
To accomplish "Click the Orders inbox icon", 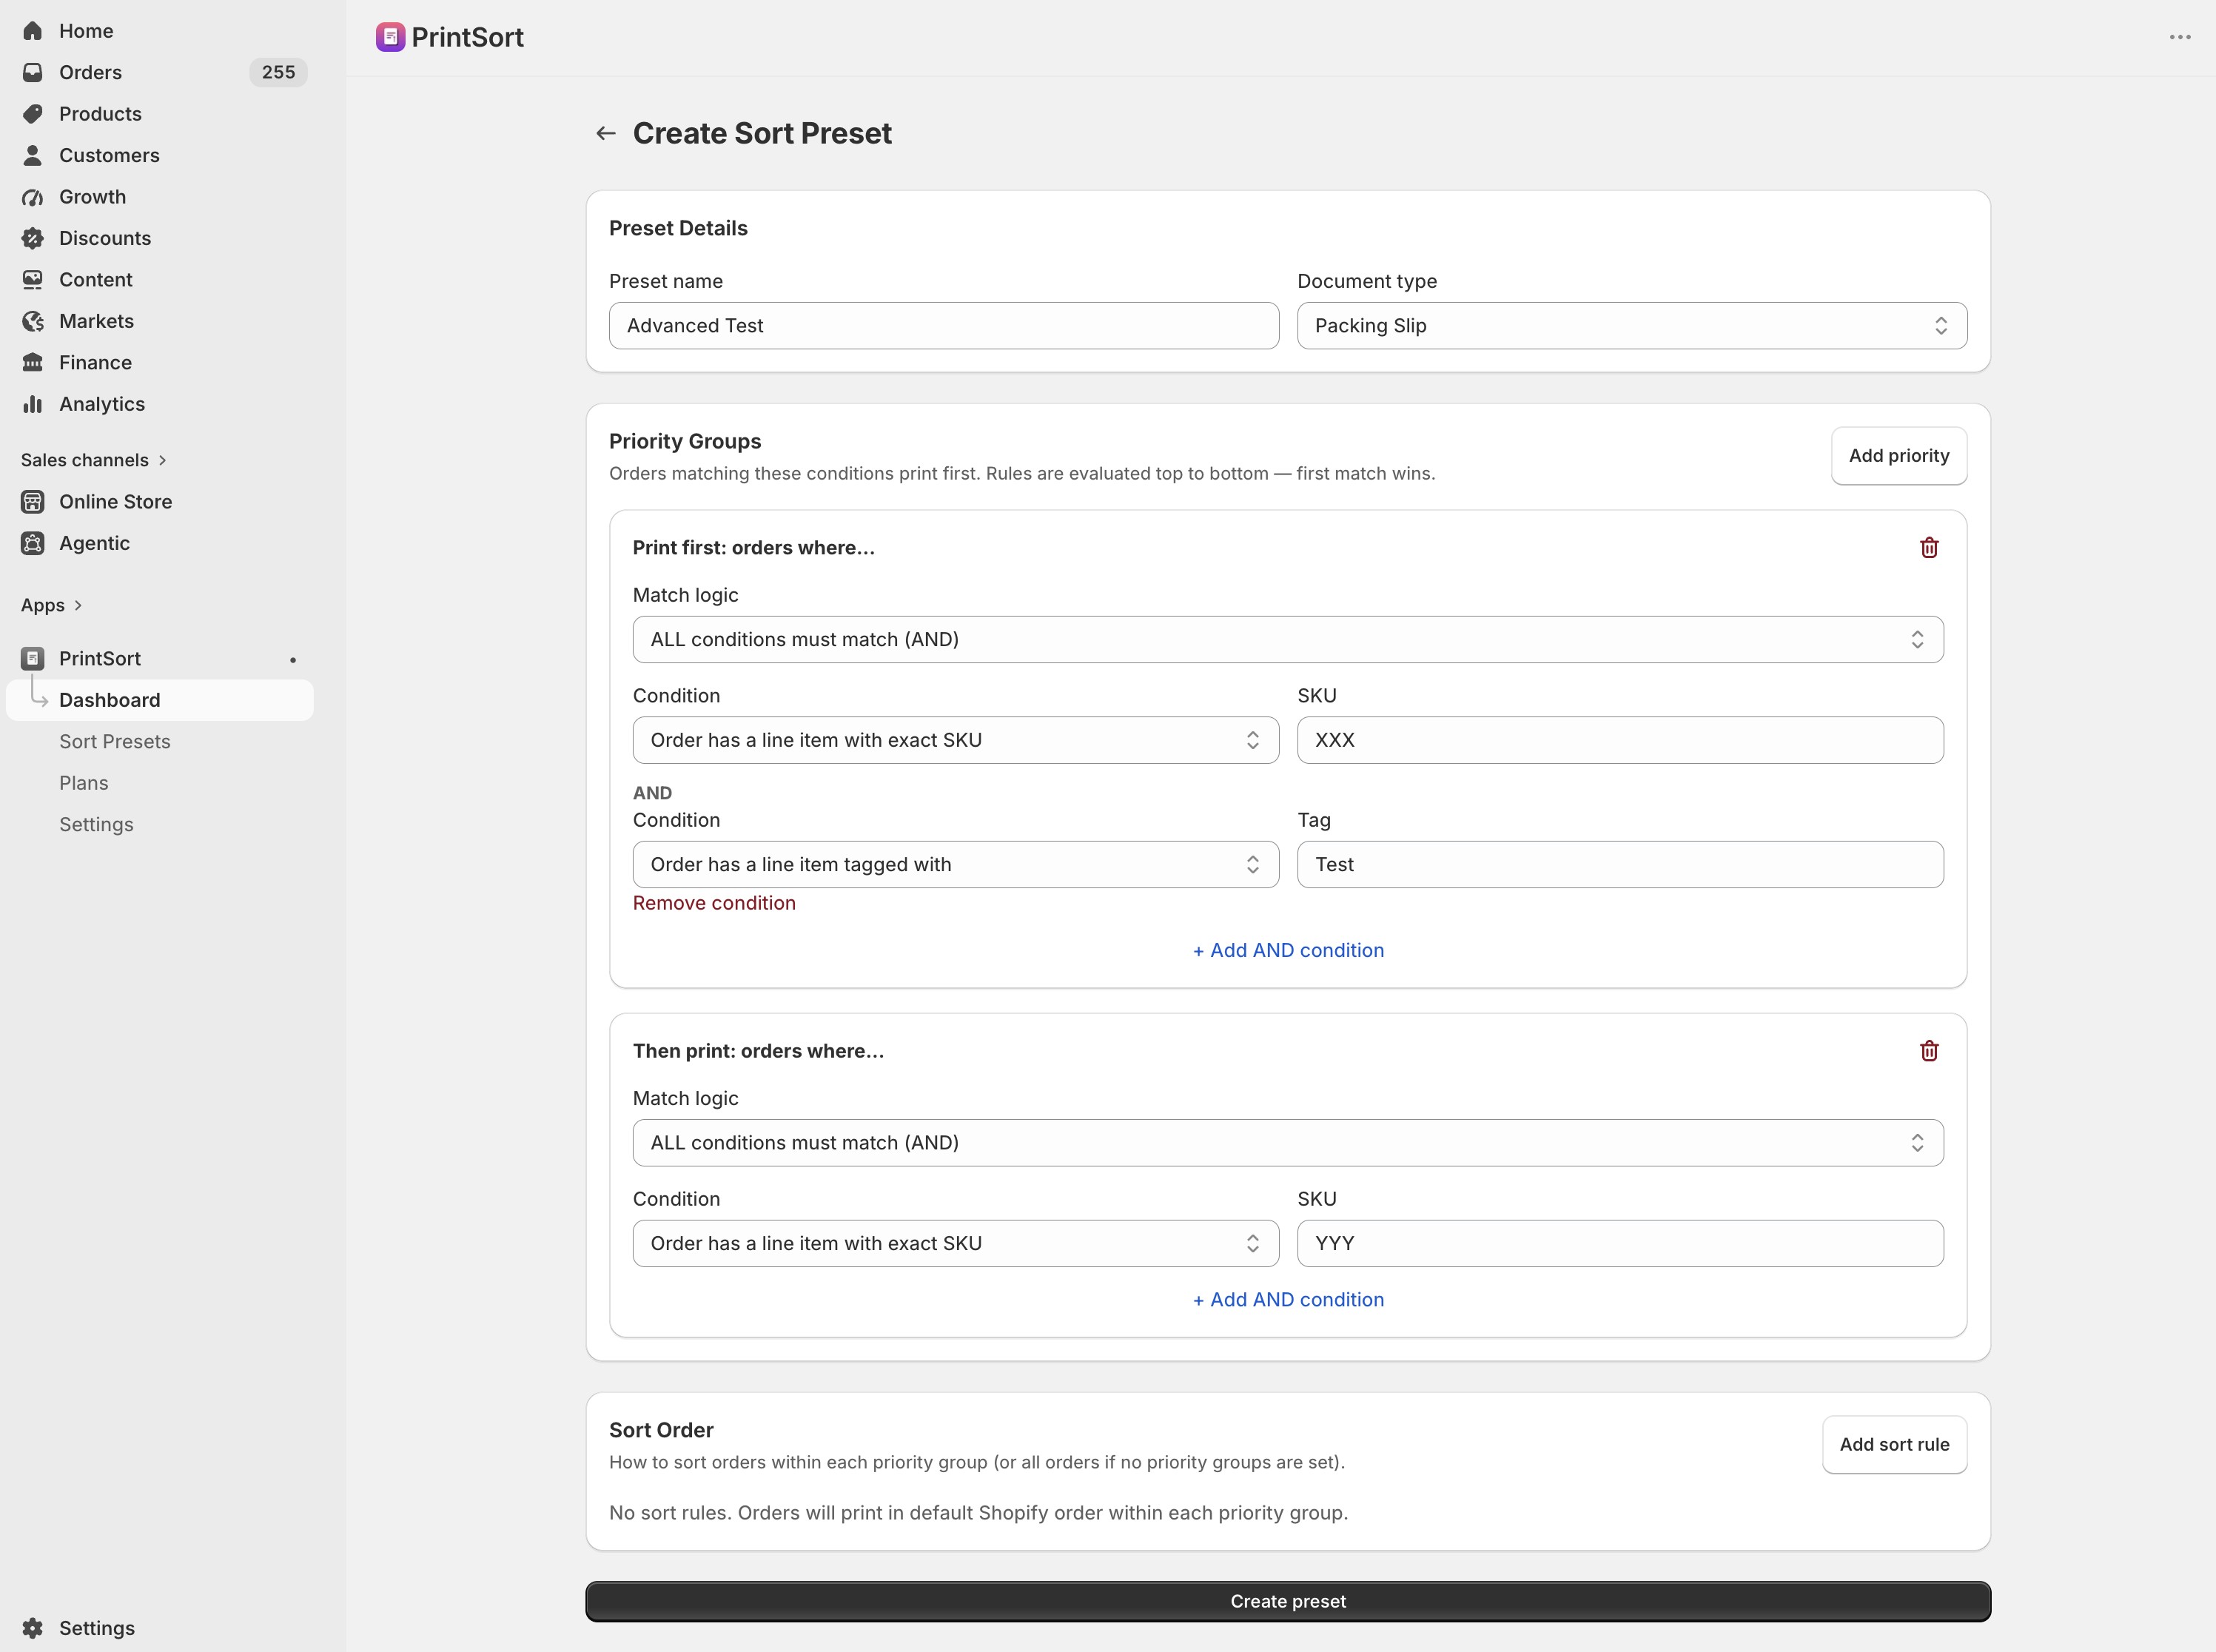I will click(33, 72).
